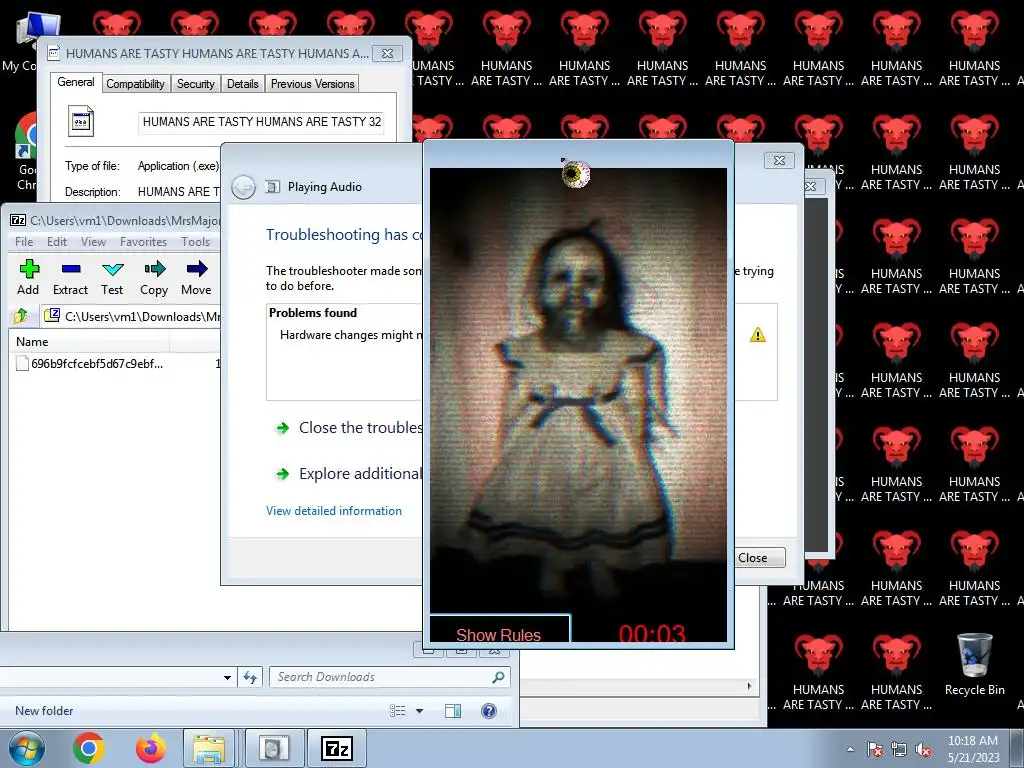1024x768 pixels.
Task: Click the Name column header in 7-Zip
Action: click(89, 342)
